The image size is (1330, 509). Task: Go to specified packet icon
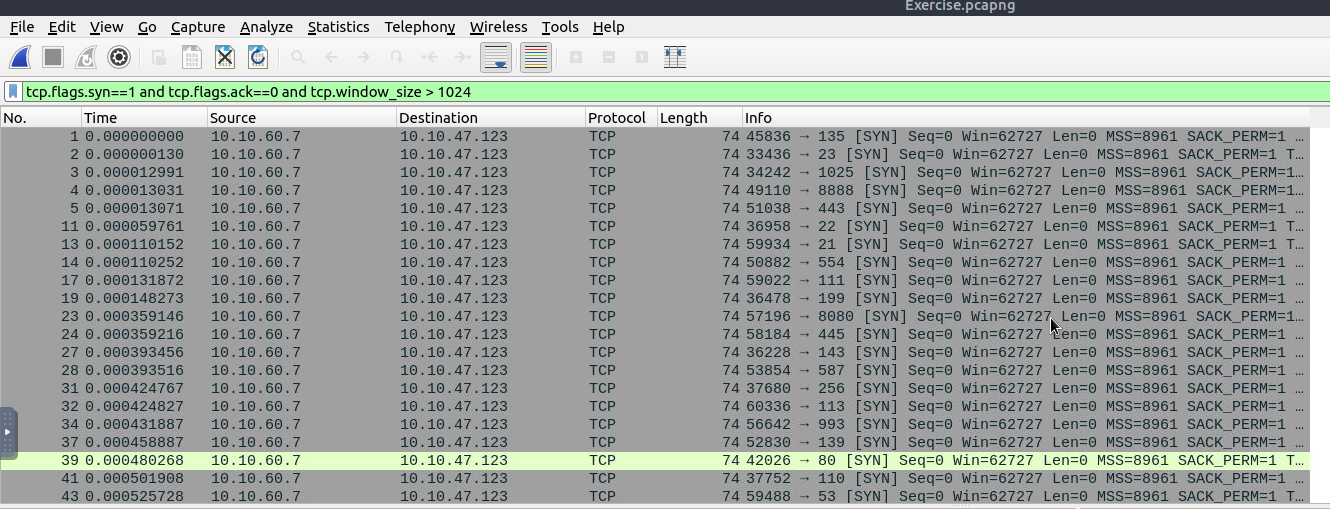click(397, 58)
